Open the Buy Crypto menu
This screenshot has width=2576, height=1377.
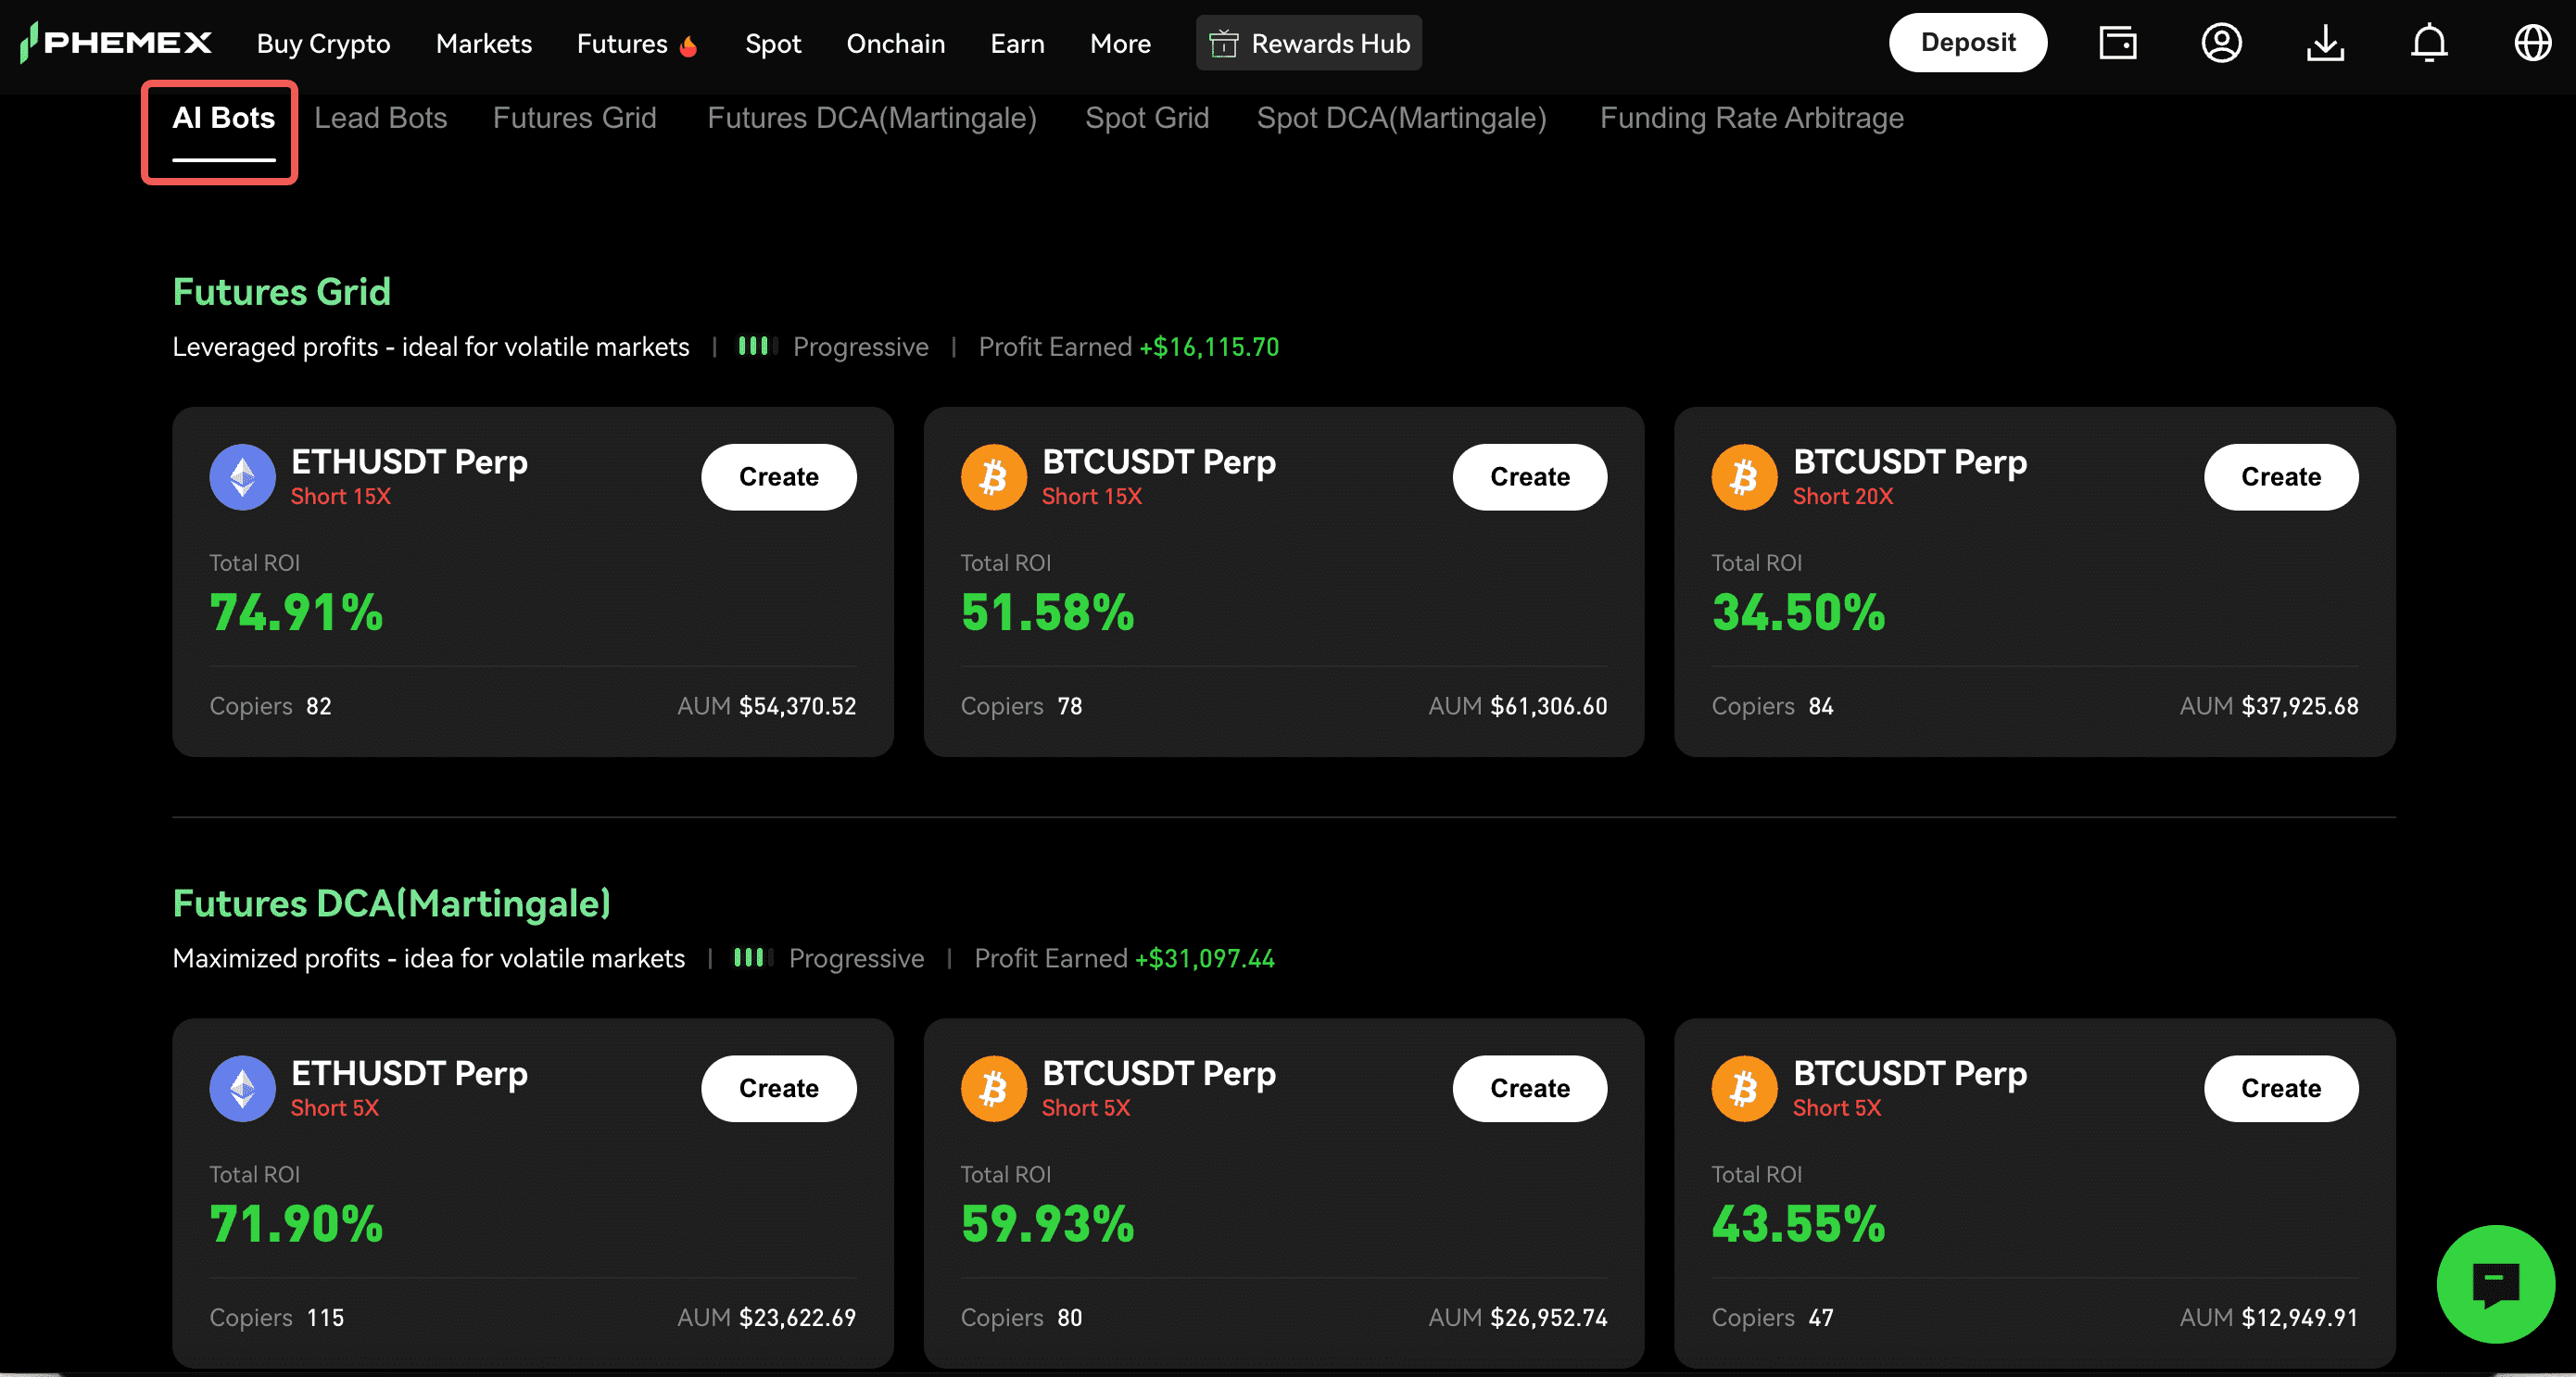coord(323,43)
